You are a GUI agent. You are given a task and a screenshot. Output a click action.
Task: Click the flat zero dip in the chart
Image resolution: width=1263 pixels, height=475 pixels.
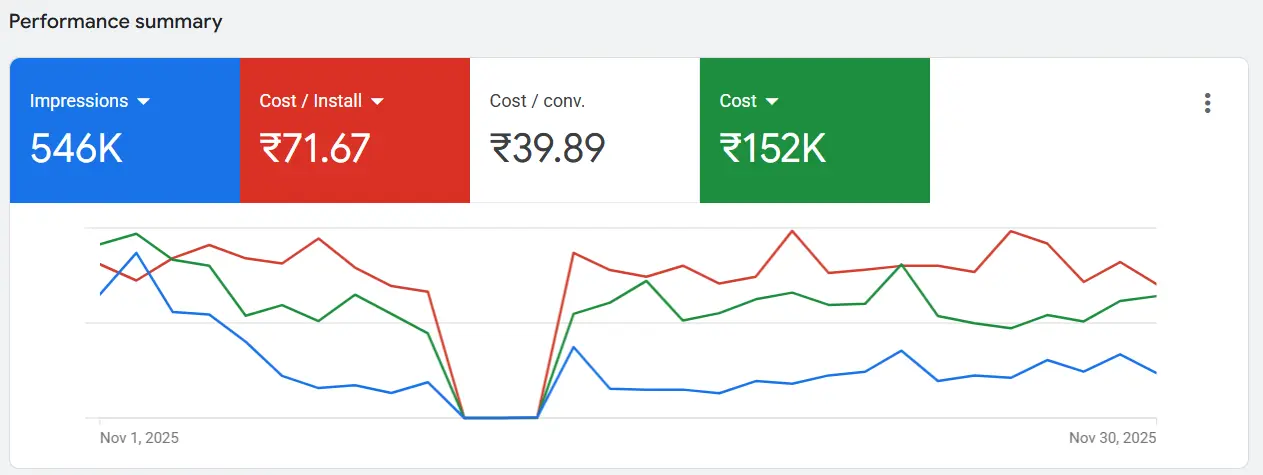click(x=501, y=417)
